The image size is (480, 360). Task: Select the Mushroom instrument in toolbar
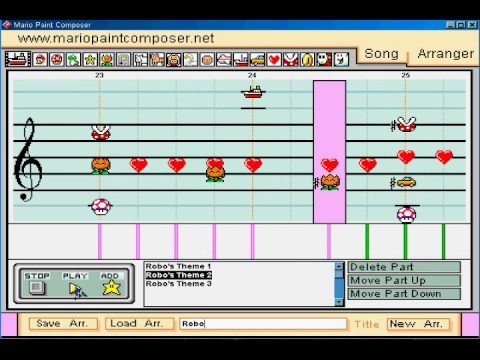[57, 60]
